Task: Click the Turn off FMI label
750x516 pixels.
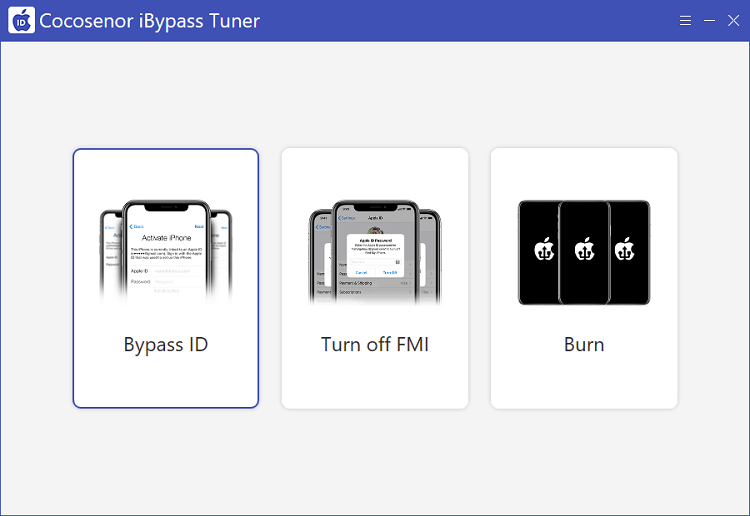Action: point(375,344)
